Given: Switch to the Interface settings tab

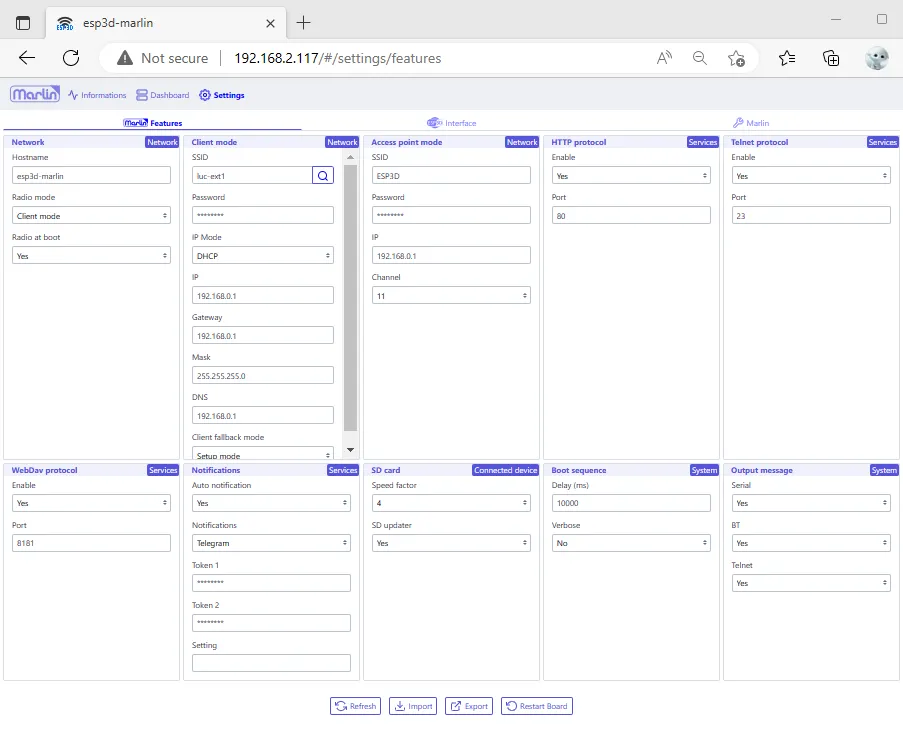Looking at the screenshot, I should pos(452,123).
